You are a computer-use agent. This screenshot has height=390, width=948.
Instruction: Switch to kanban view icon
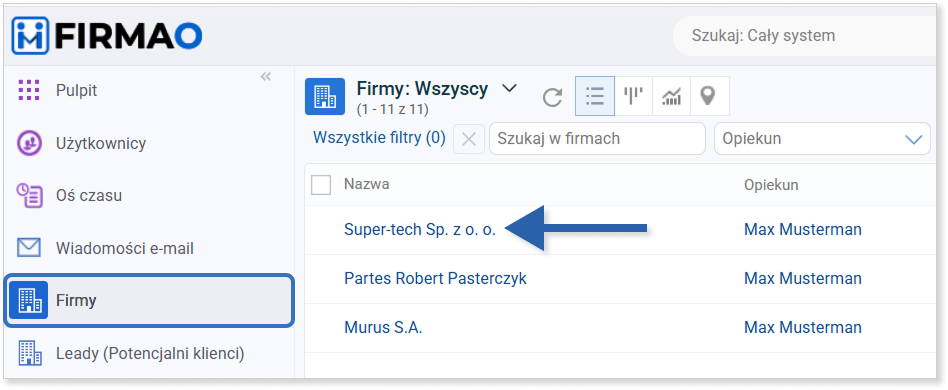coord(633,96)
